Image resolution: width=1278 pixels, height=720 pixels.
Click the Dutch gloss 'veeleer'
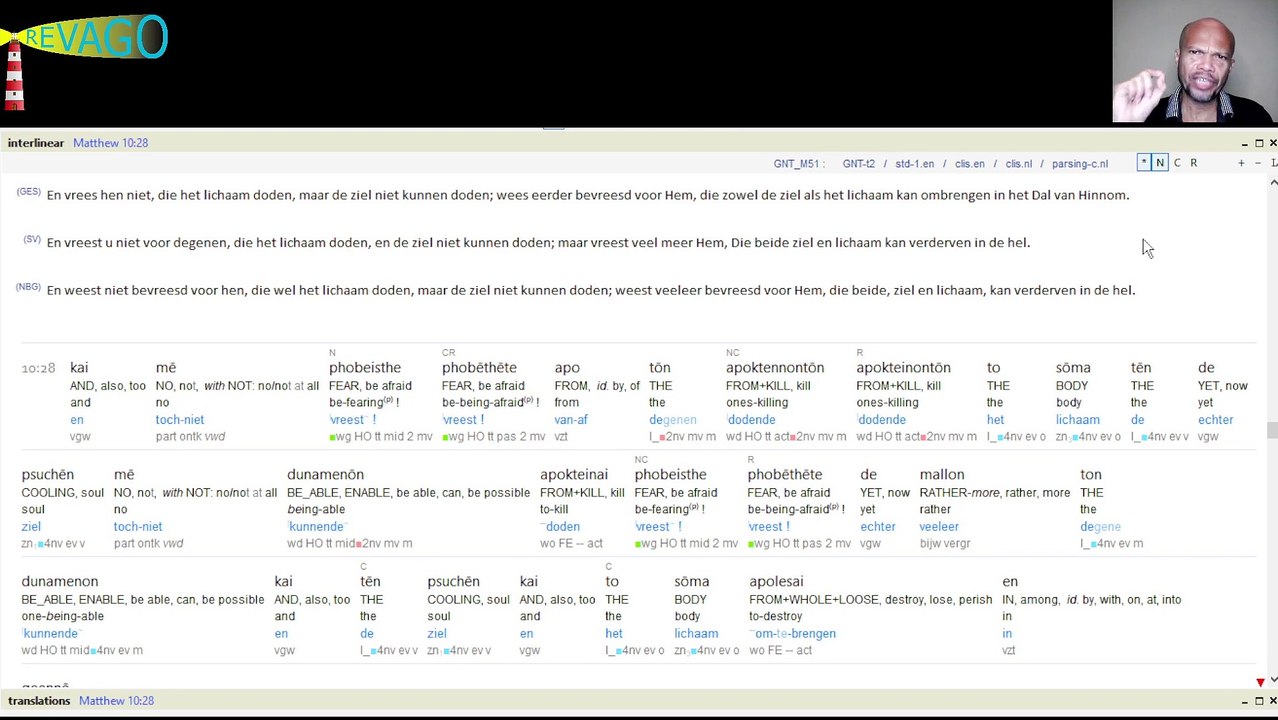(939, 527)
